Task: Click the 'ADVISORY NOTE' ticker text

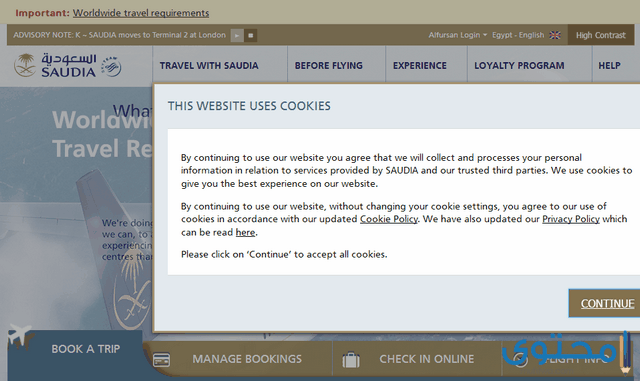Action: [x=119, y=35]
